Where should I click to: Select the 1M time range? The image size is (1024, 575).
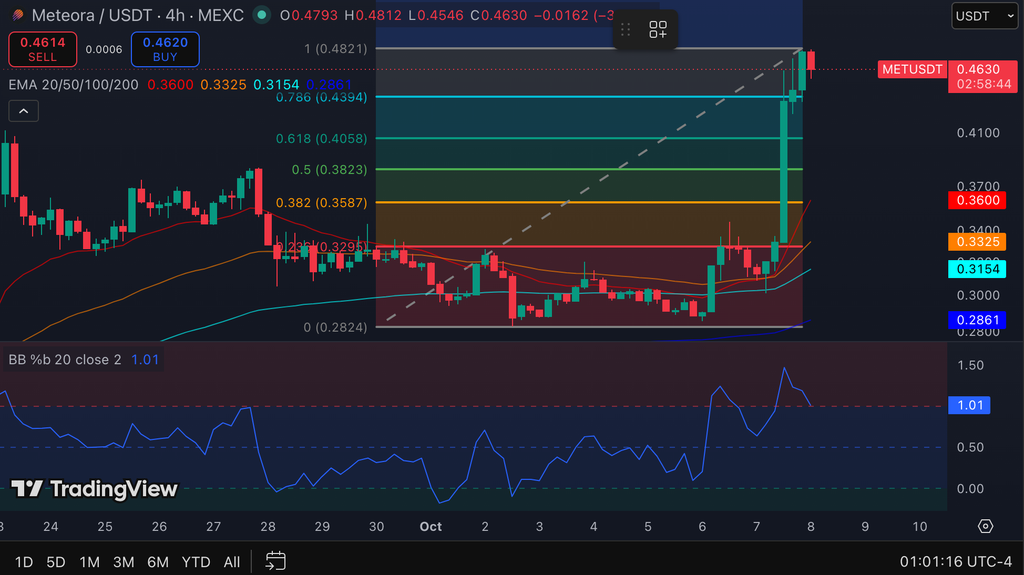[89, 562]
